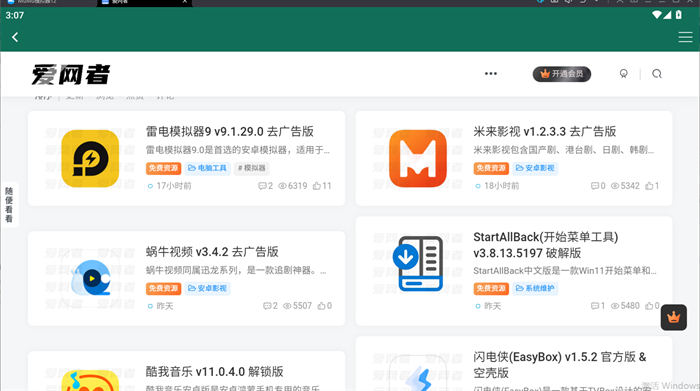Open the 随便看看 side tab
The width and height of the screenshot is (700, 391).
[9, 204]
